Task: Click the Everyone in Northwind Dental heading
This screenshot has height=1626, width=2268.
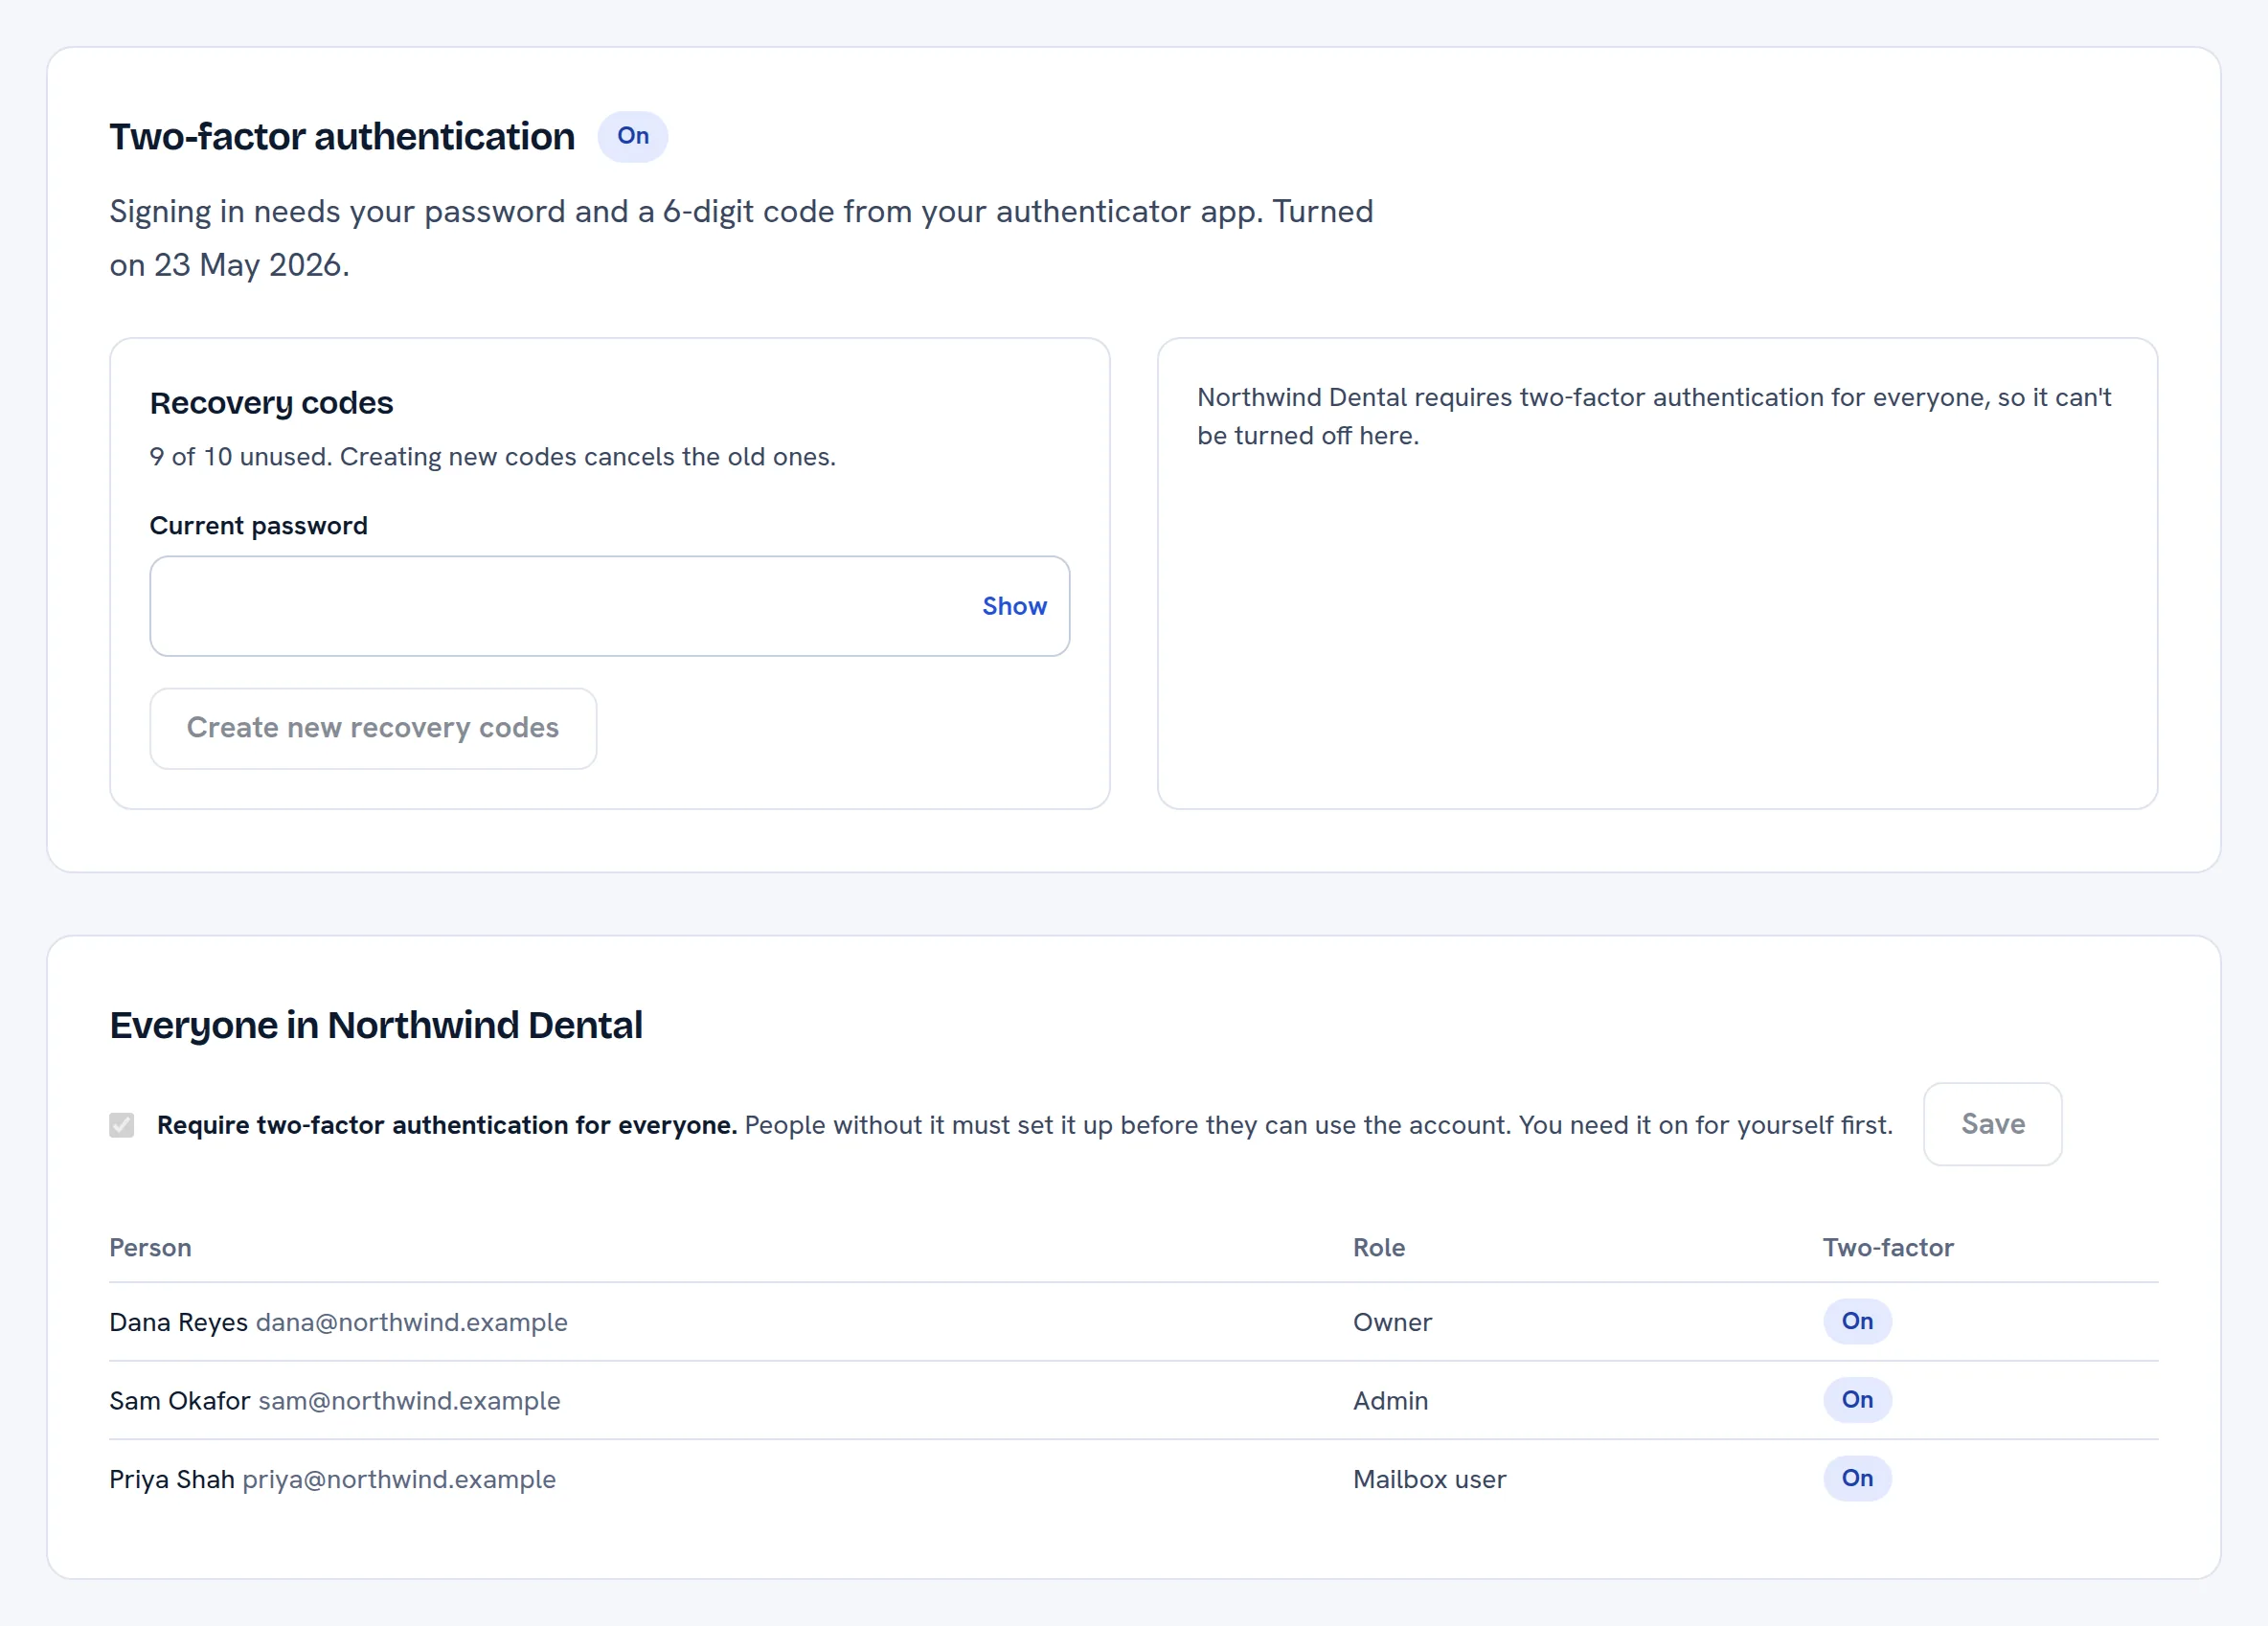Action: click(x=376, y=1025)
